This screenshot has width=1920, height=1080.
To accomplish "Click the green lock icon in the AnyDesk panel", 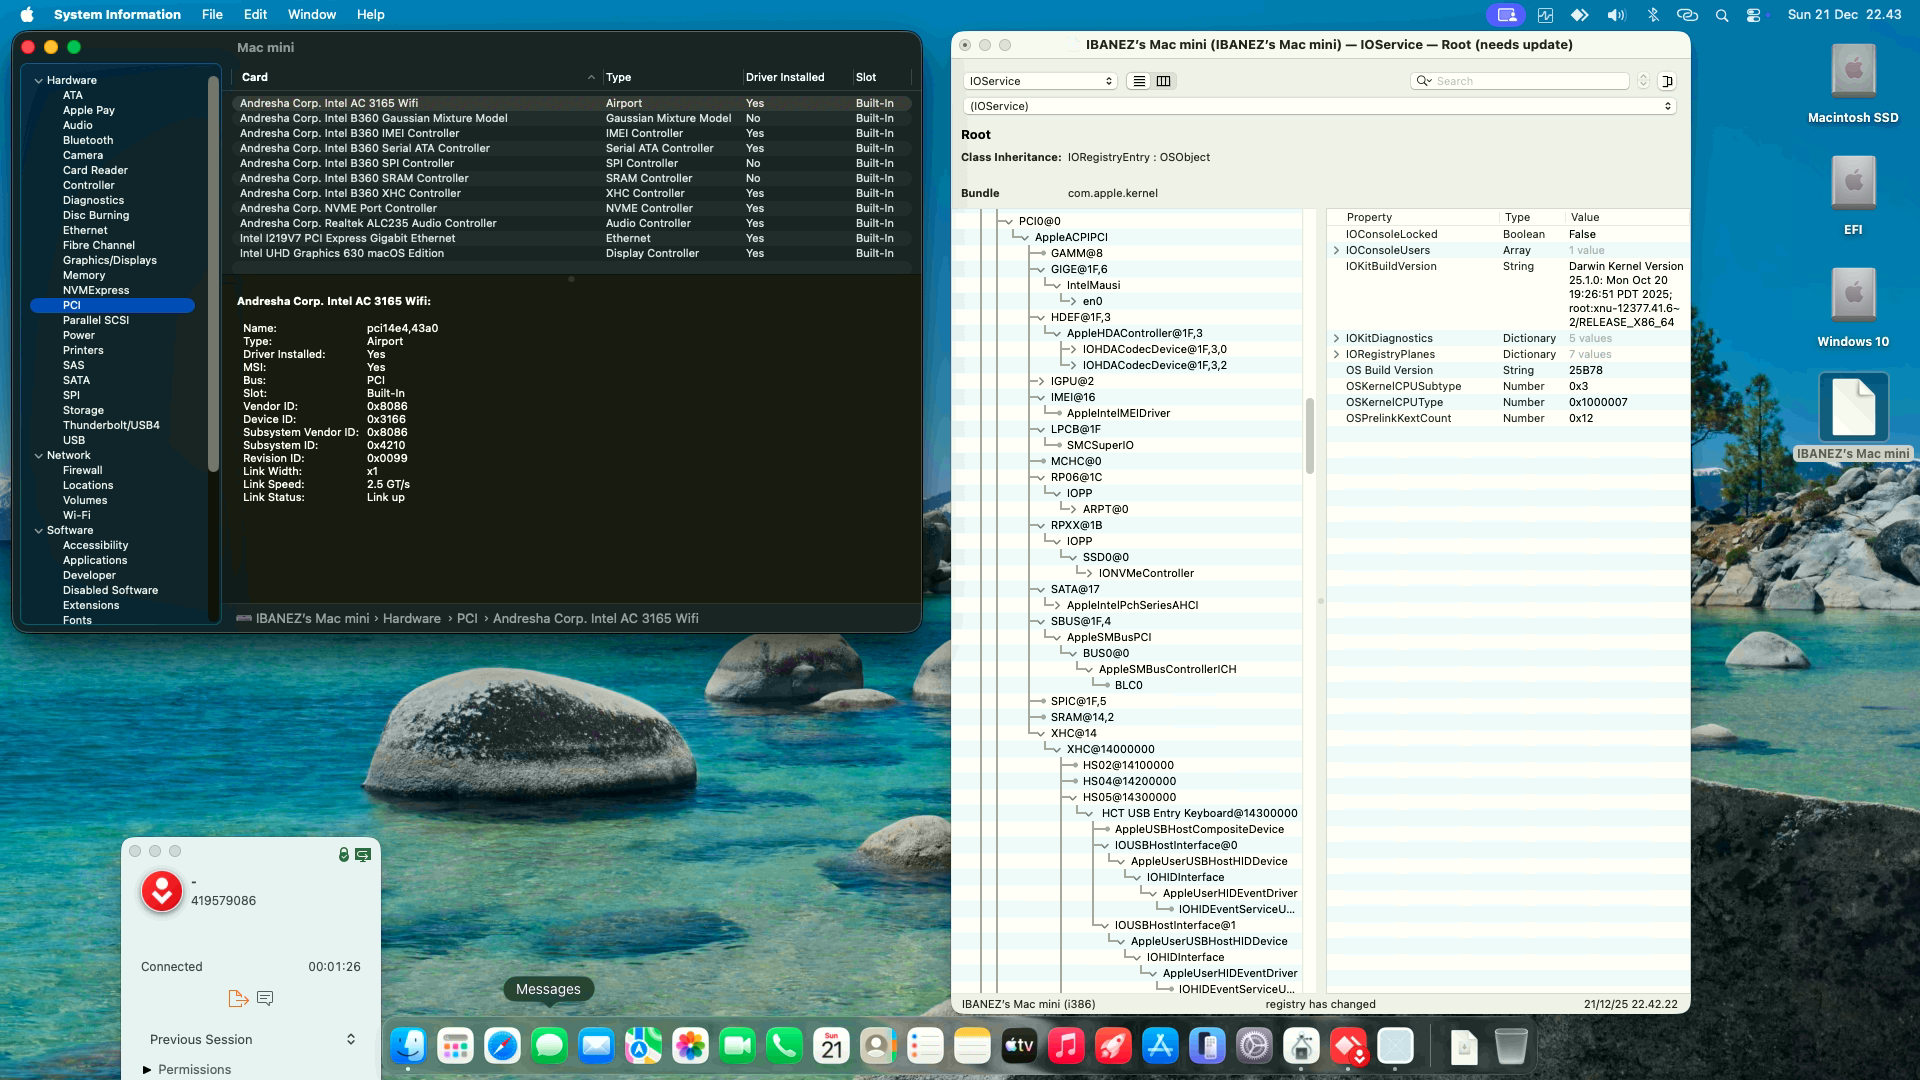I will (x=343, y=854).
